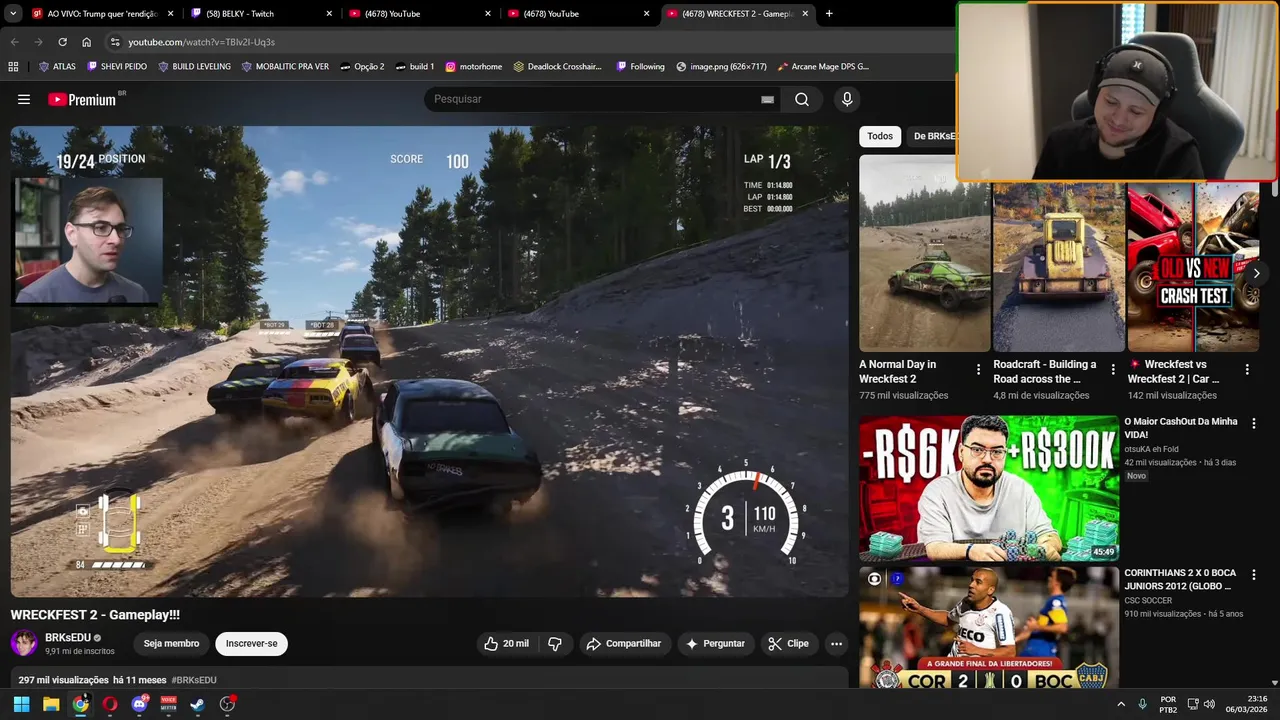1280x720 pixels.
Task: Open the MOBALITIC PRA VER bookmark
Action: click(x=285, y=67)
